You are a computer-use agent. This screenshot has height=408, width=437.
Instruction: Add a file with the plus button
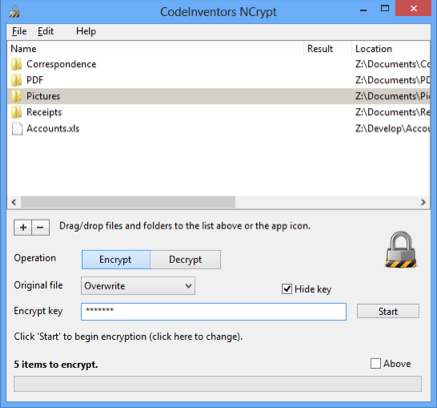coord(23,228)
